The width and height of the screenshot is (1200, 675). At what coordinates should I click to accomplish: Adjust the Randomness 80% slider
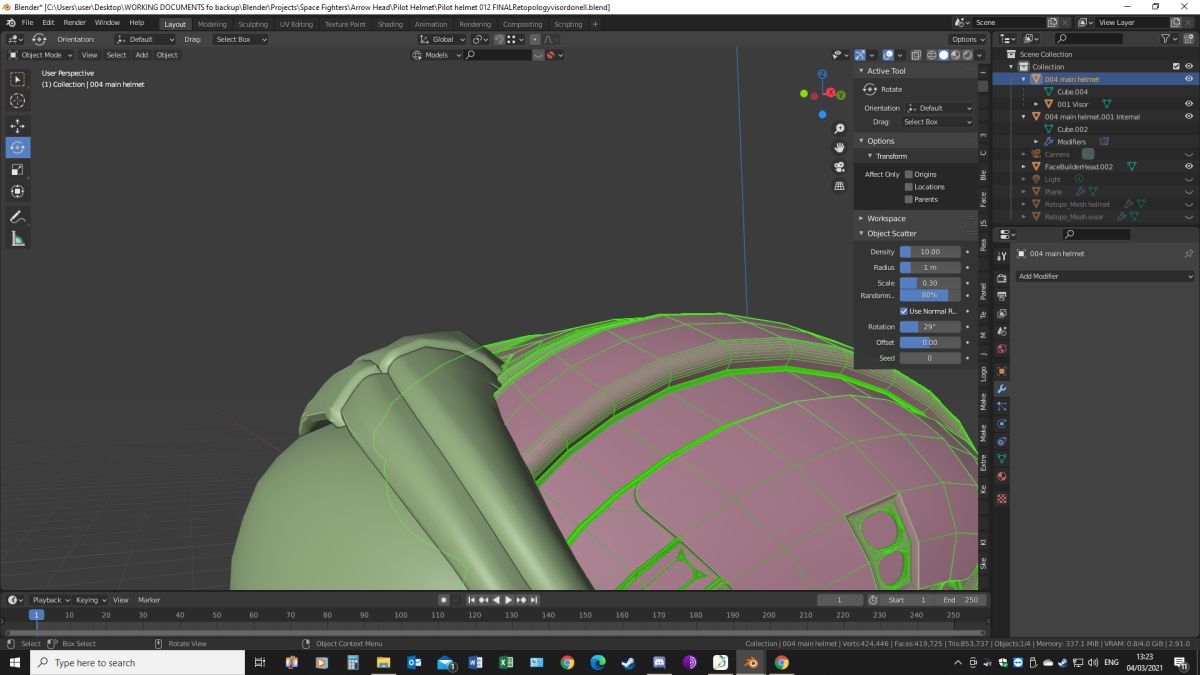[930, 295]
